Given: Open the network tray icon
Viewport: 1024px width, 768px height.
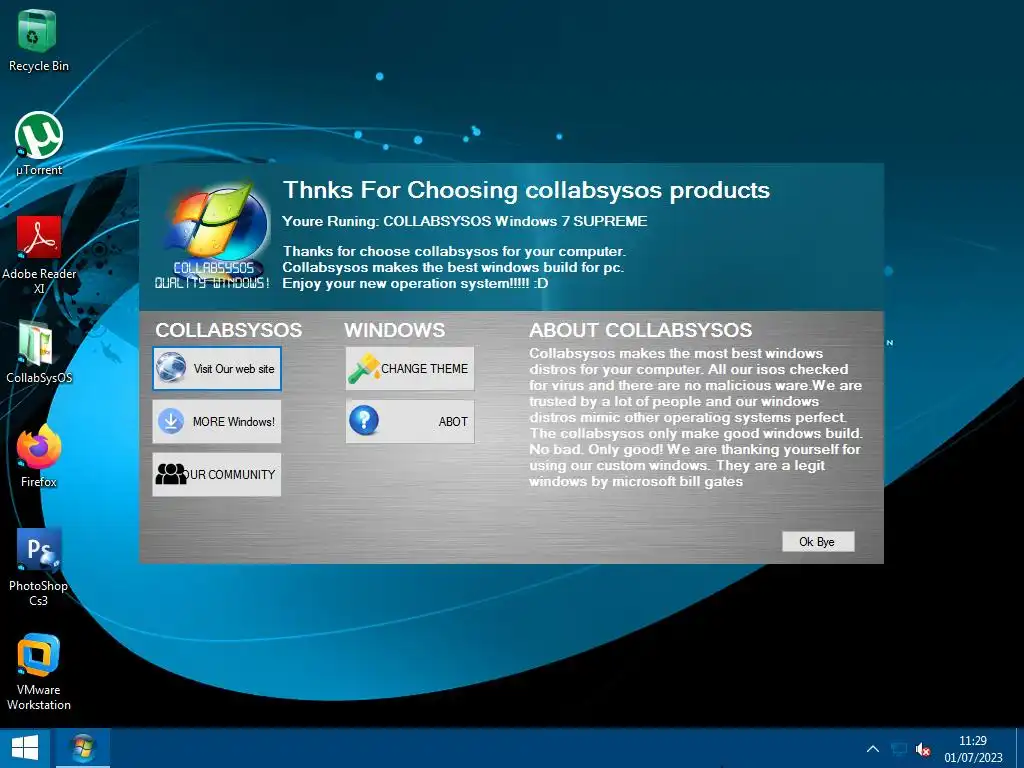Looking at the screenshot, I should [899, 749].
